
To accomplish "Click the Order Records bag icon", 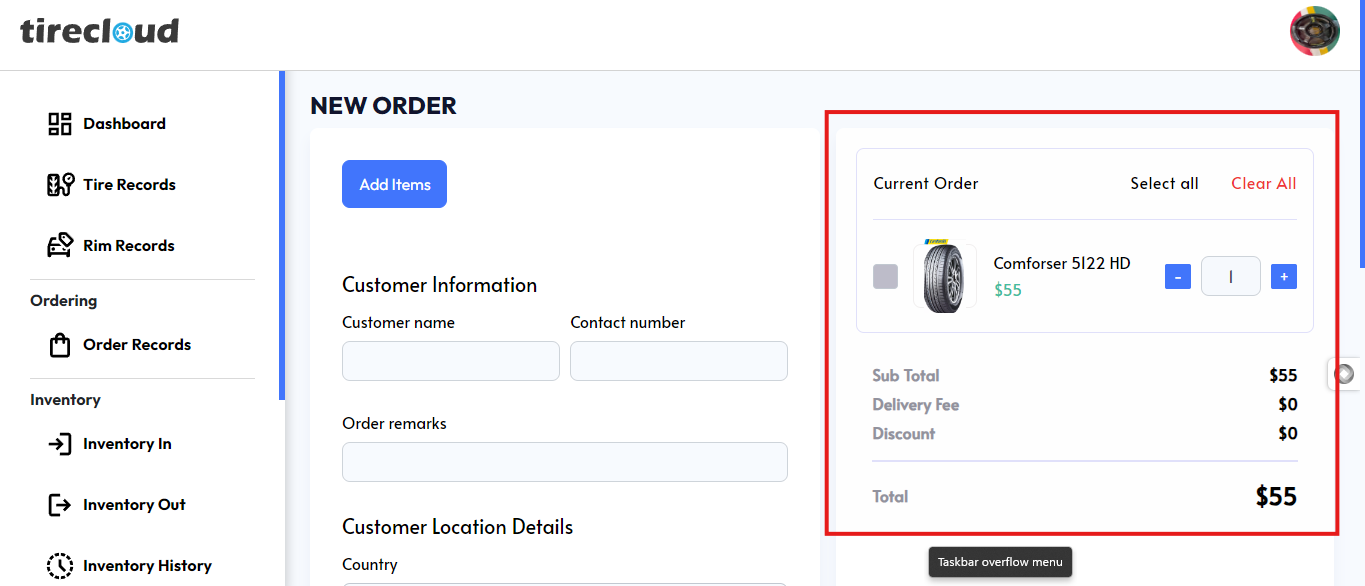I will [60, 345].
